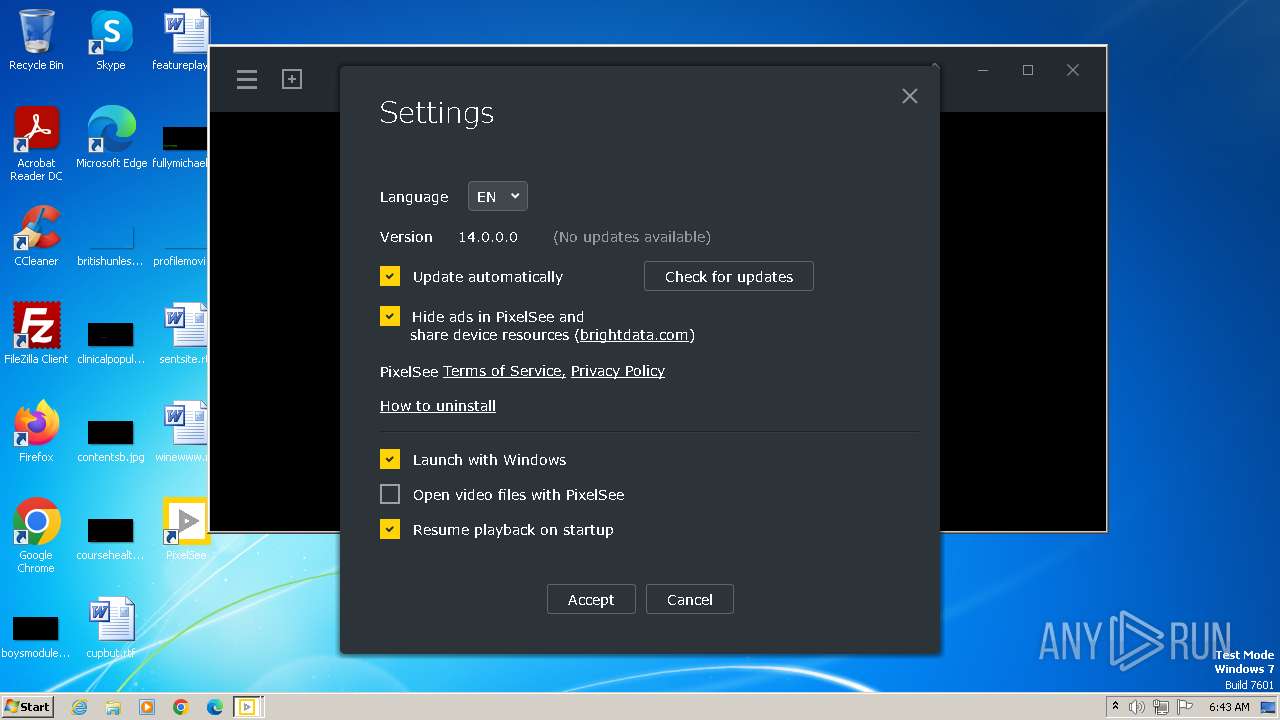Viewport: 1280px width, 720px height.
Task: Open Windows Explorer folder from taskbar
Action: [x=113, y=707]
